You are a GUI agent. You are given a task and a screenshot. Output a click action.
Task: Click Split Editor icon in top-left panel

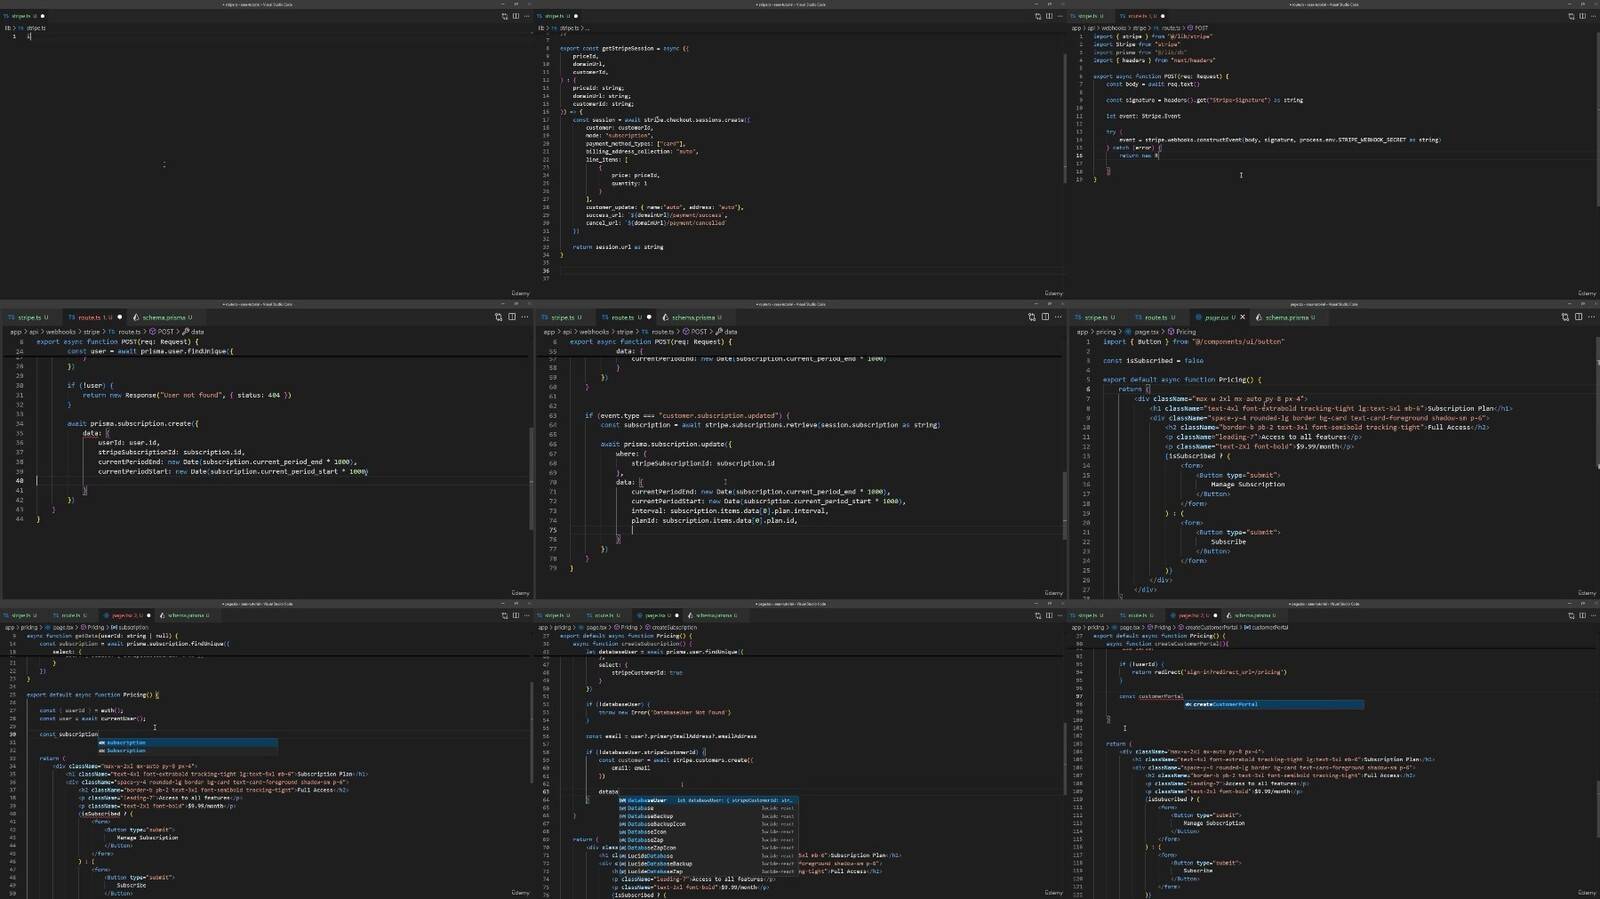516,16
